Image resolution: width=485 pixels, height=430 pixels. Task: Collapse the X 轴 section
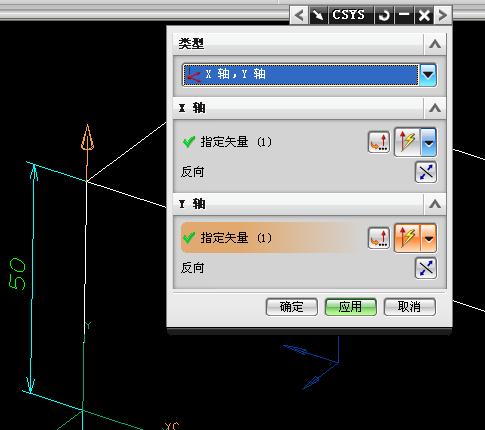pyautogui.click(x=435, y=108)
